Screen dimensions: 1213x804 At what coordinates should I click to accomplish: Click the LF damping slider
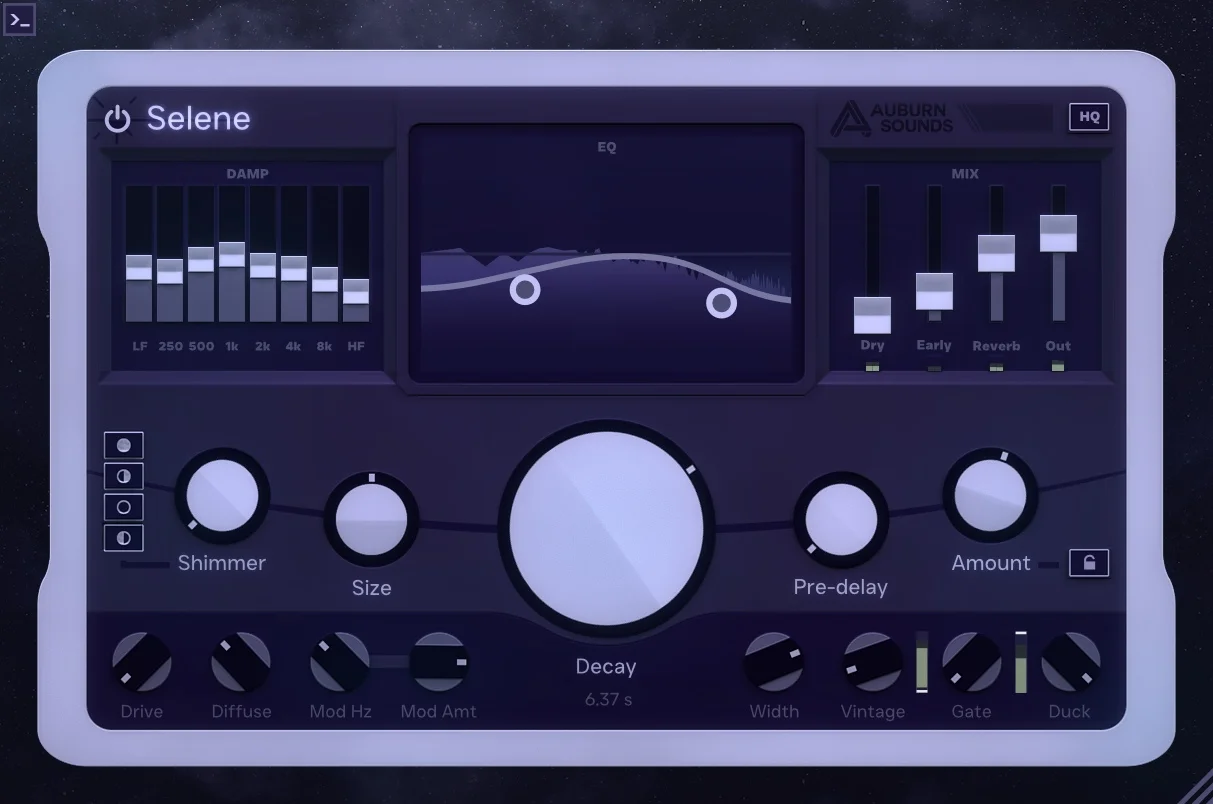tap(138, 270)
